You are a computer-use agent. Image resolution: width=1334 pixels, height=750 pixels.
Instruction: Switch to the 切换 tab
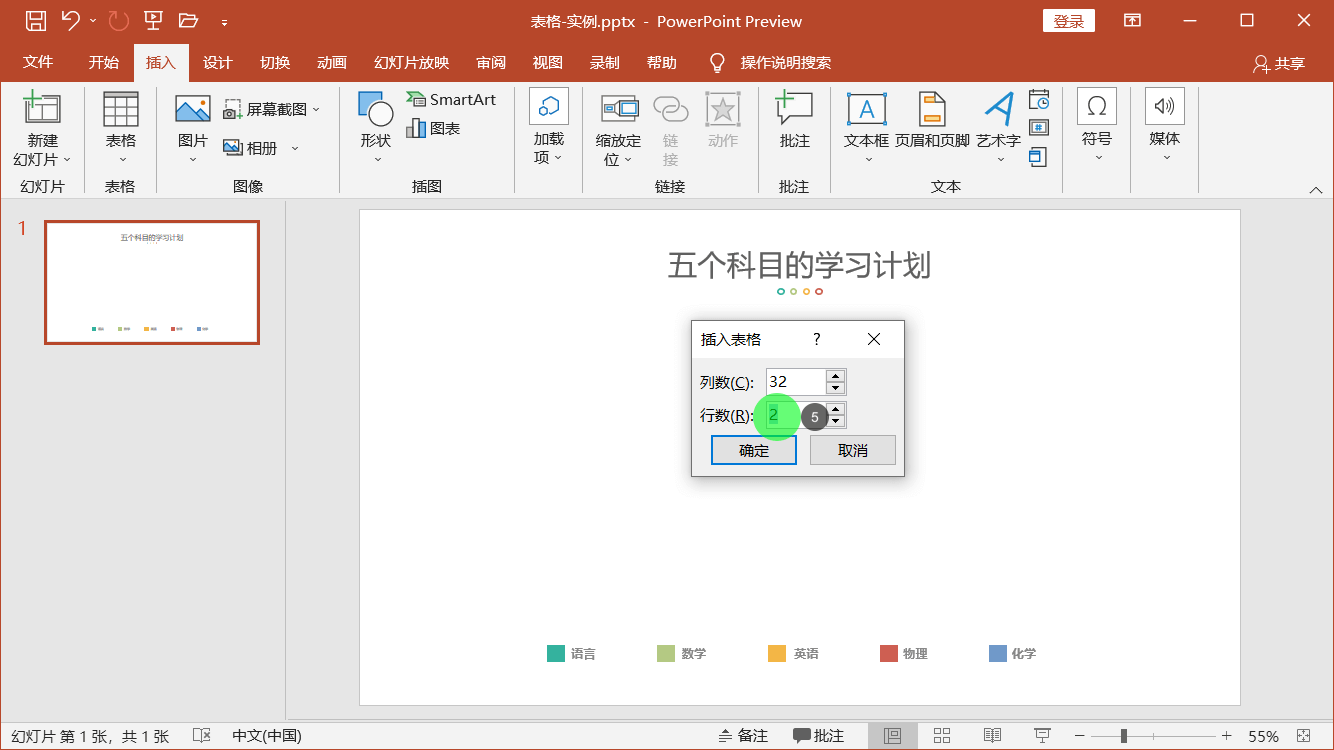(x=275, y=62)
